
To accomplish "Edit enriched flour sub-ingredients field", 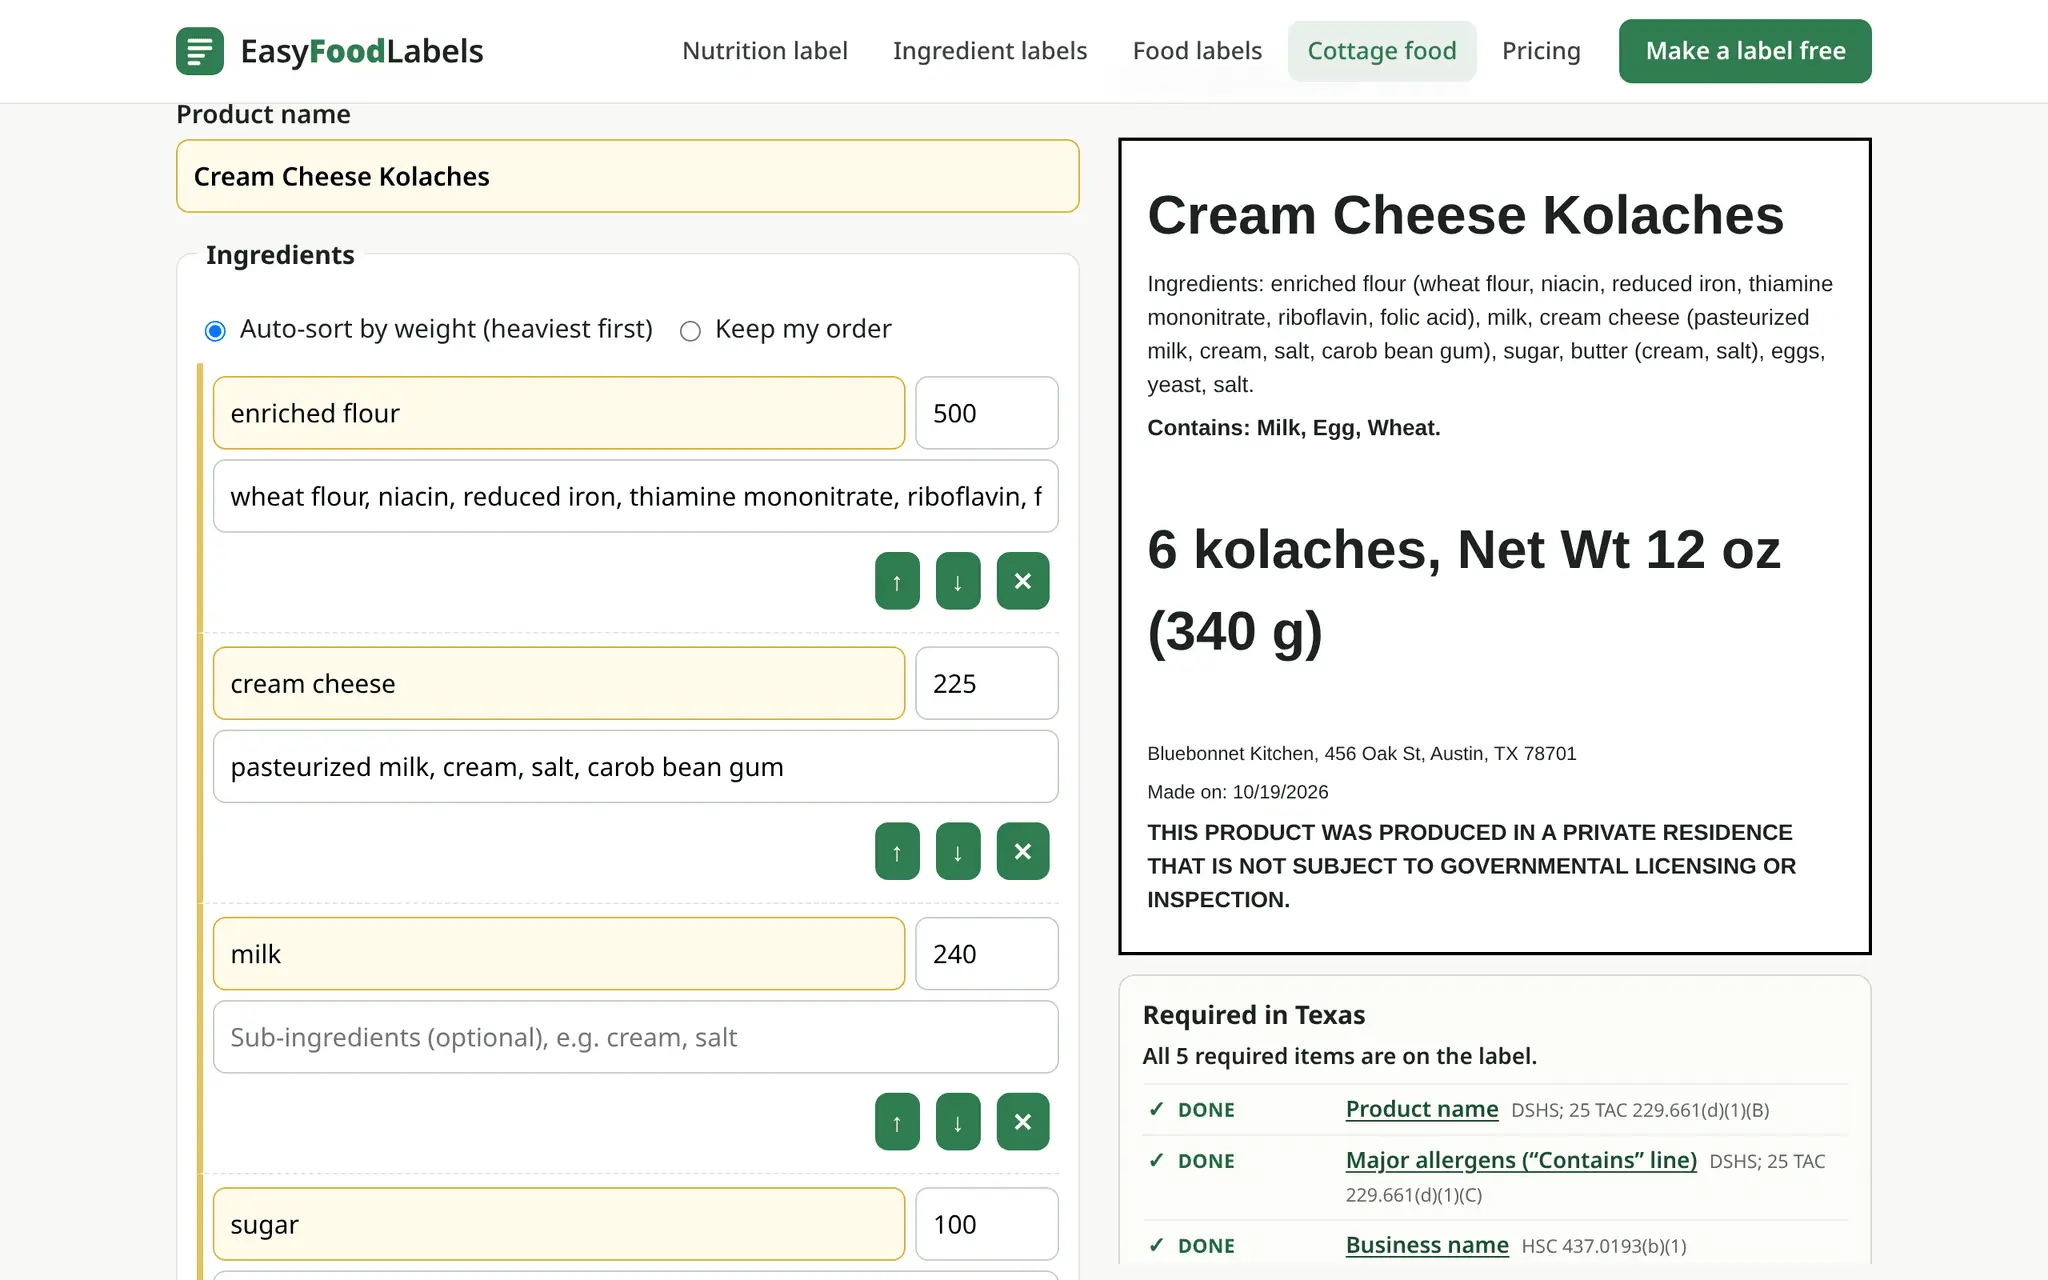I will point(636,496).
